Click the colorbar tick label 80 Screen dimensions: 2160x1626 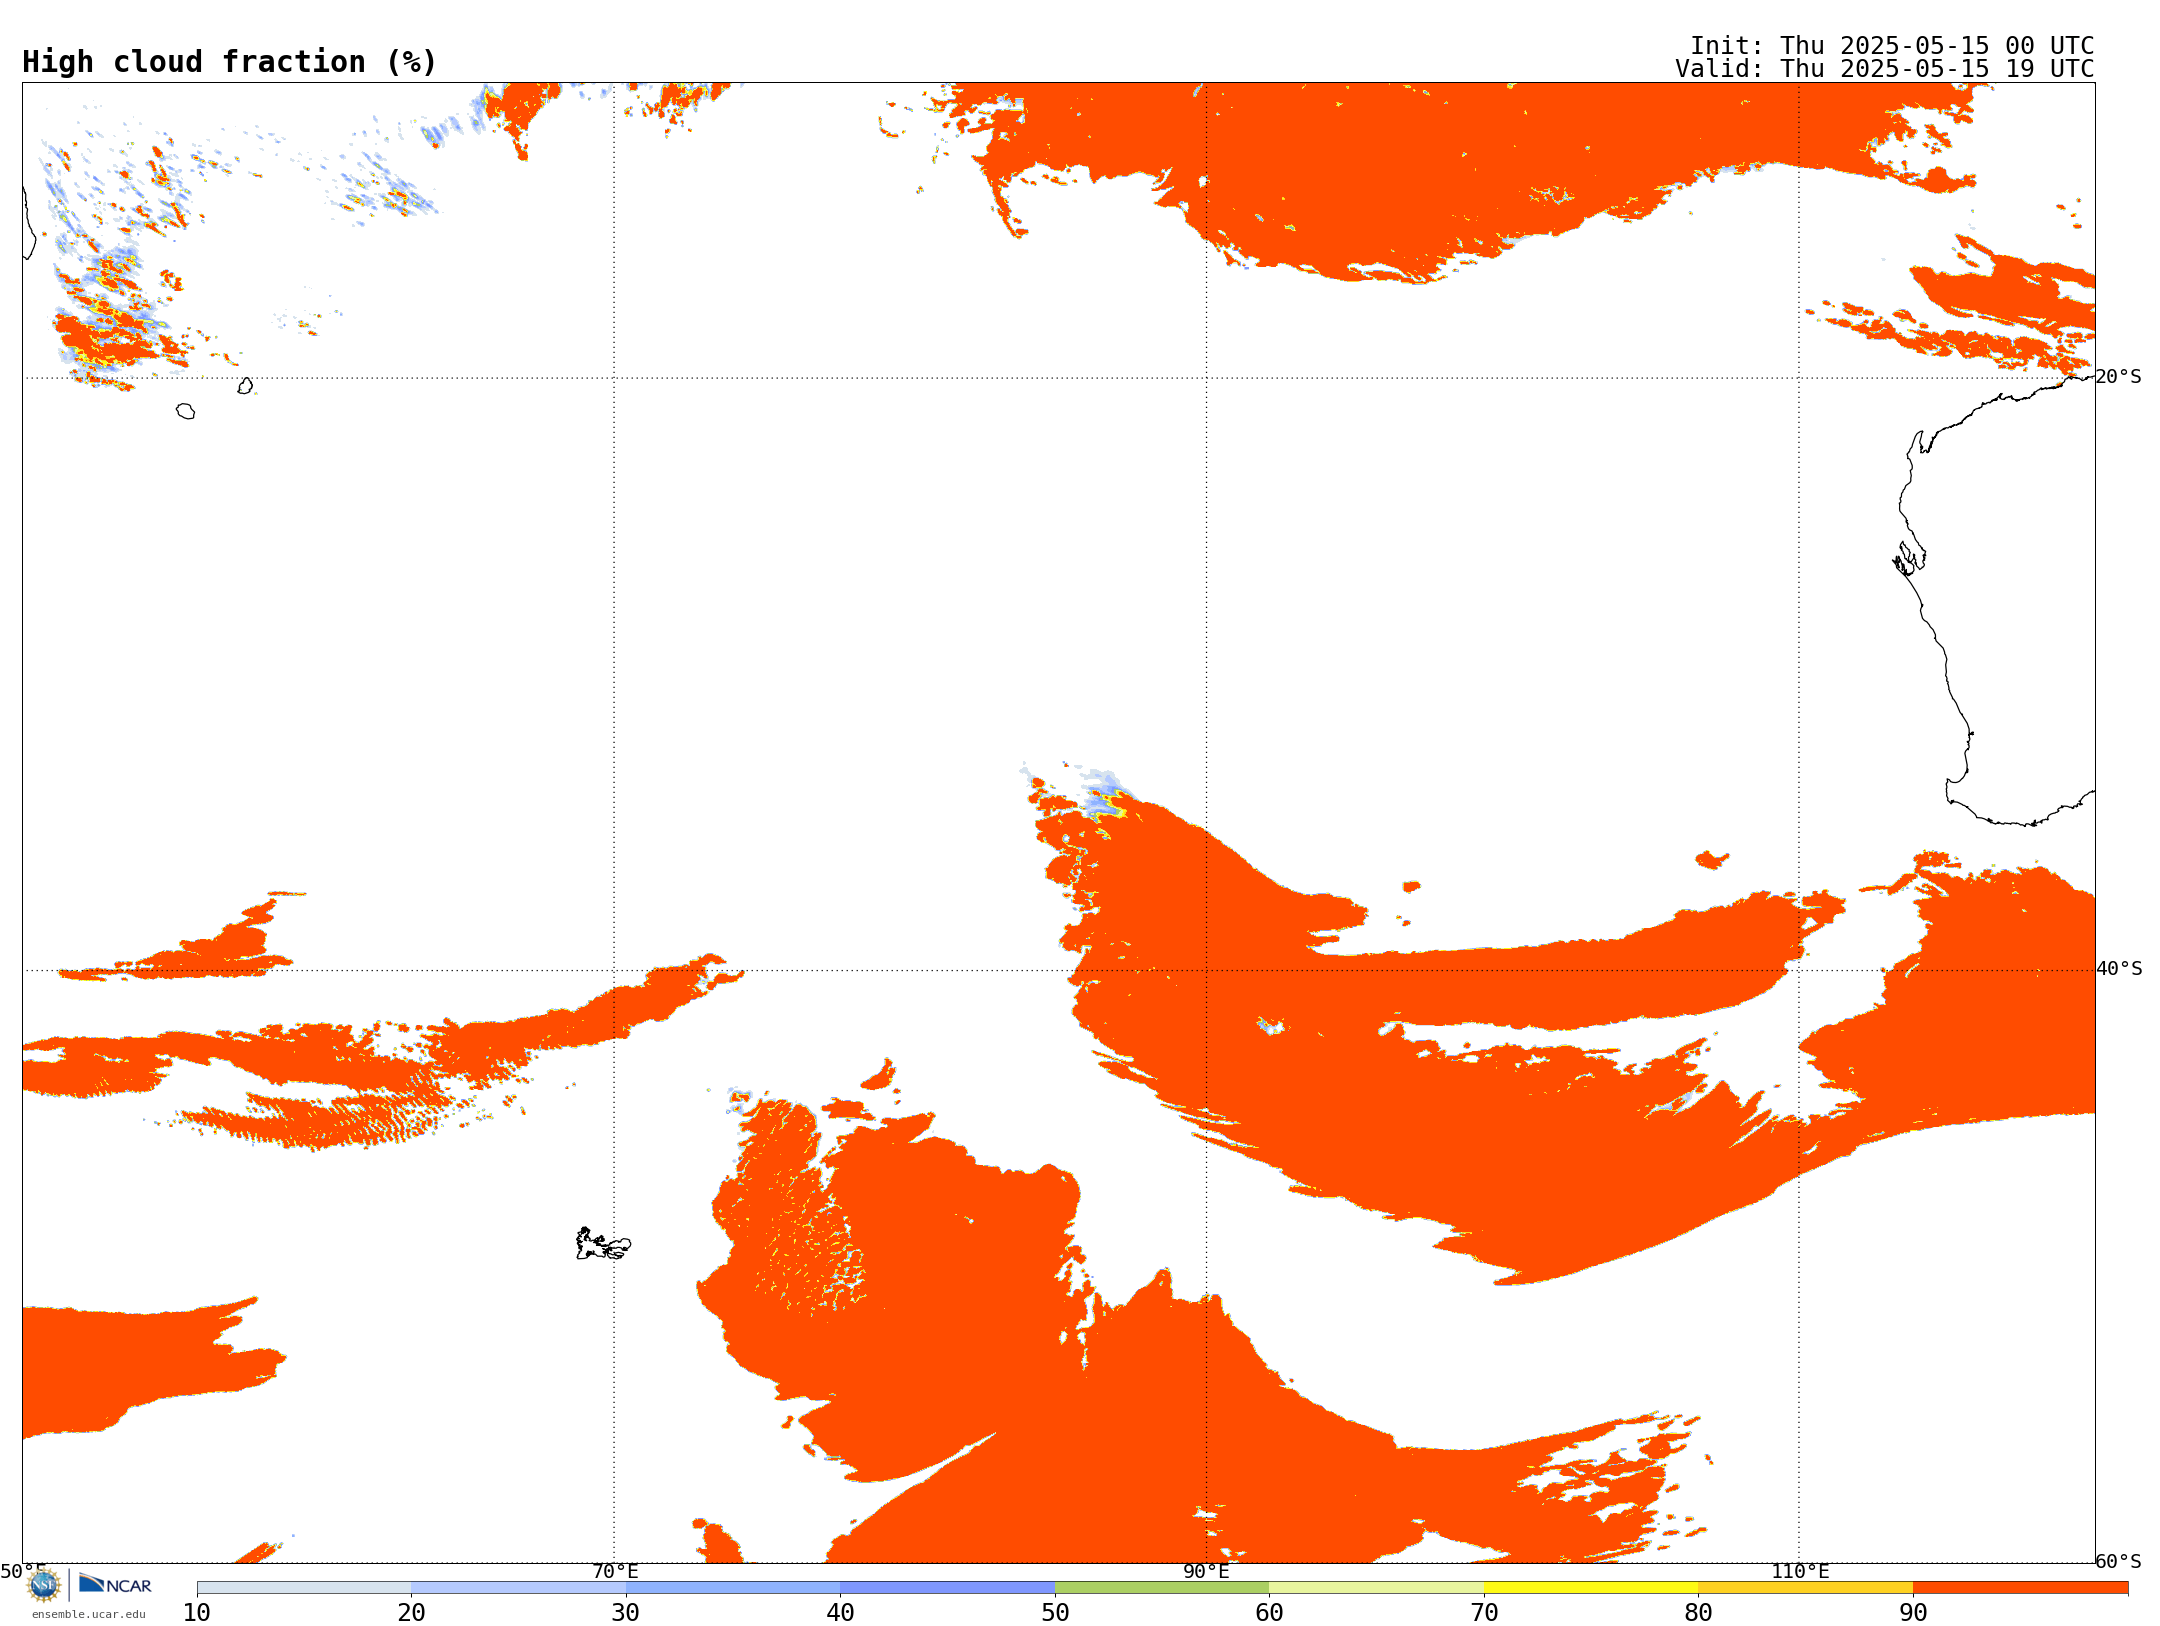click(x=1698, y=1612)
